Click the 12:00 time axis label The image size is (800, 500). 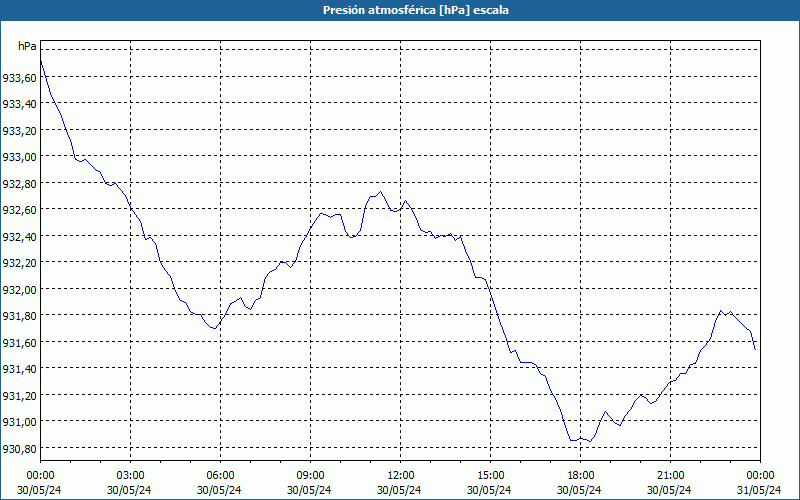coord(401,476)
